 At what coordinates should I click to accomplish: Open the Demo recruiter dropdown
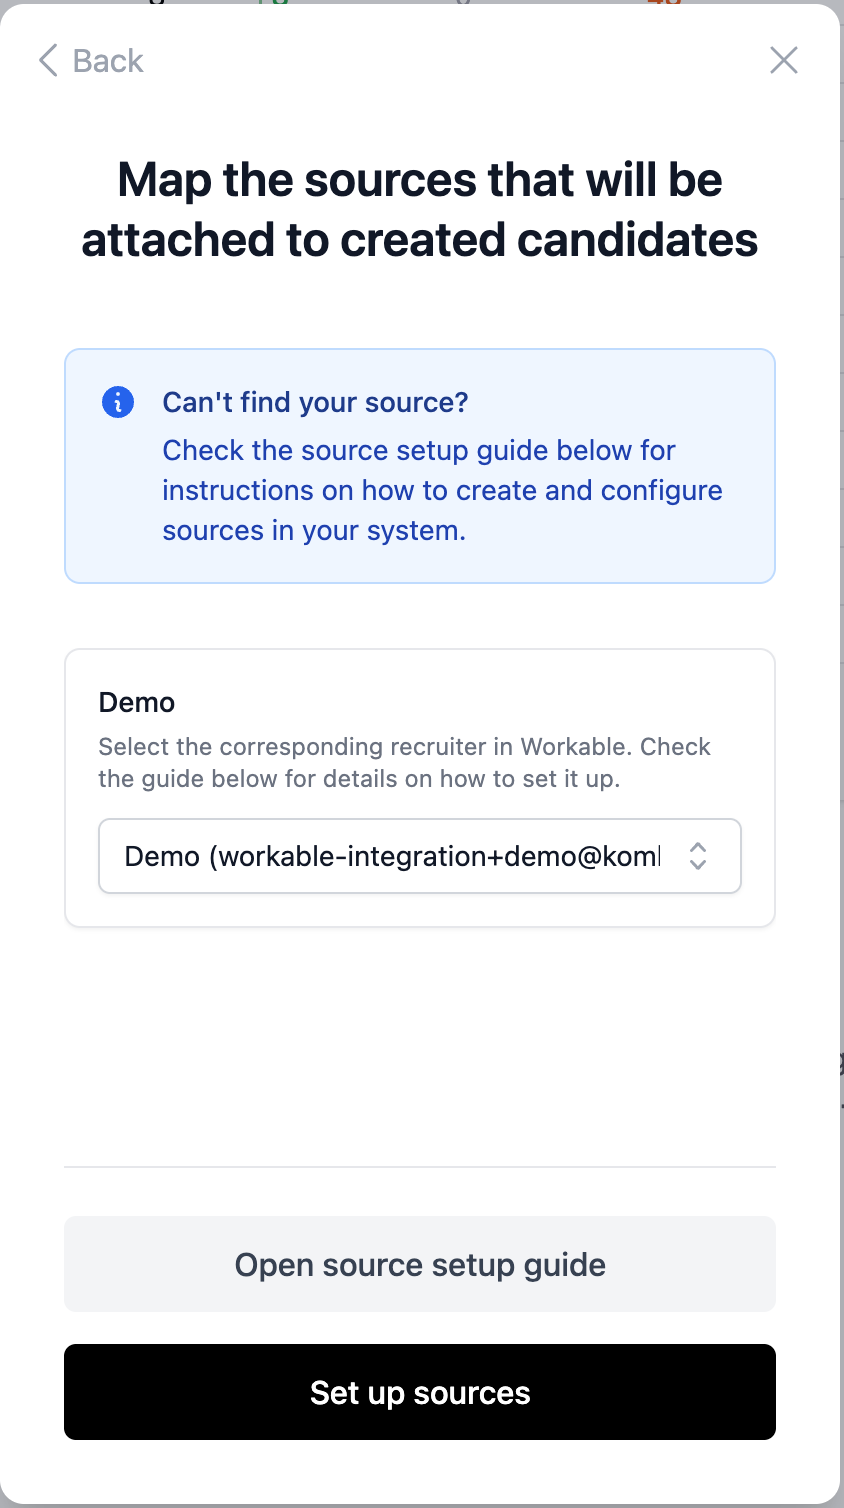coord(419,856)
